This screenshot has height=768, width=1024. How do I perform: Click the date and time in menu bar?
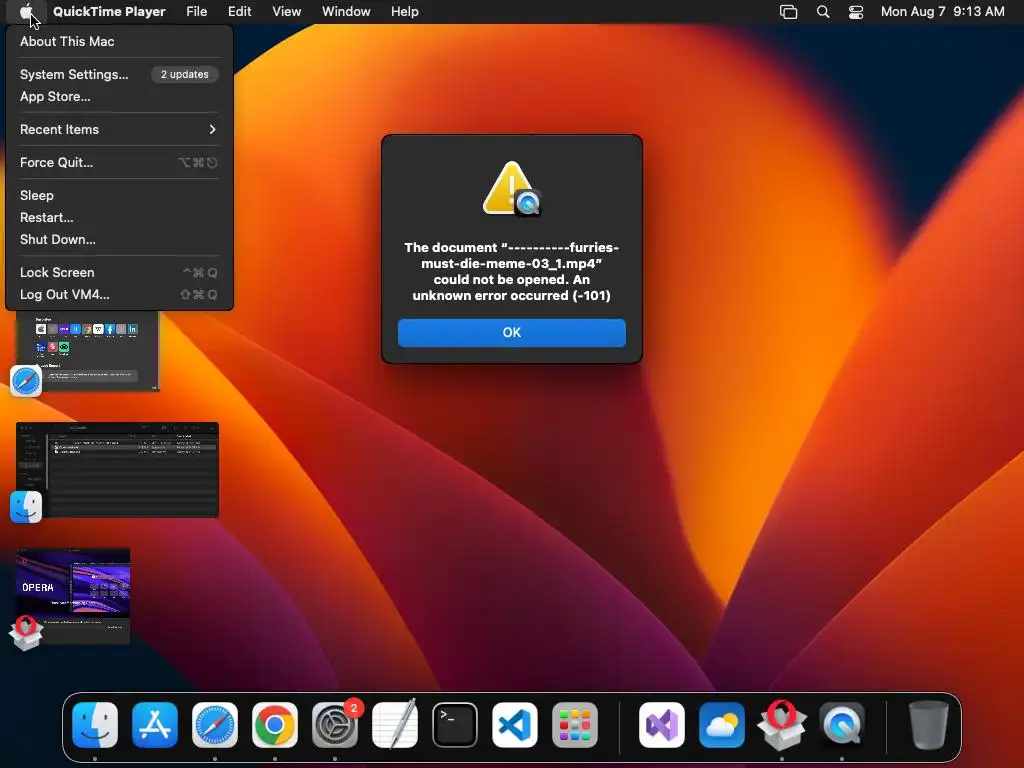[x=942, y=11]
